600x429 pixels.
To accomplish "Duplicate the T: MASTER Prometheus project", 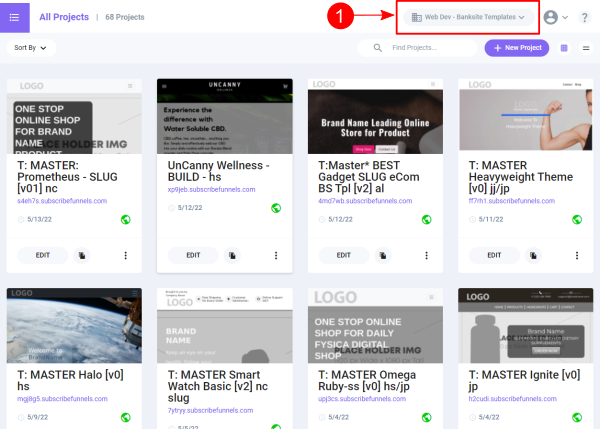I will (82, 255).
